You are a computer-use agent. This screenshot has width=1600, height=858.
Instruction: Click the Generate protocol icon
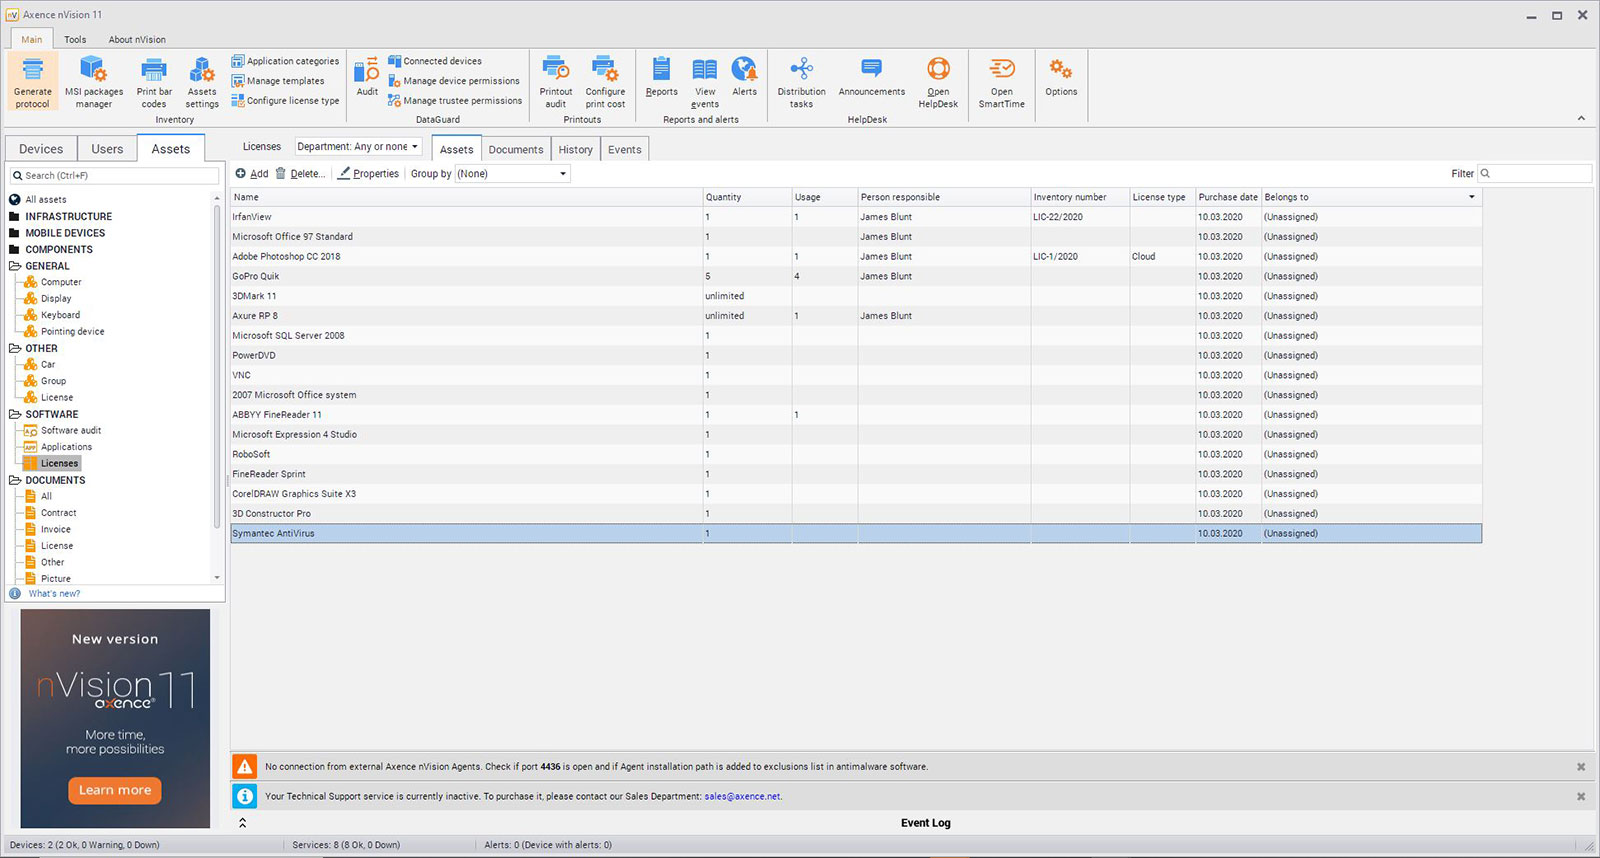tap(32, 71)
